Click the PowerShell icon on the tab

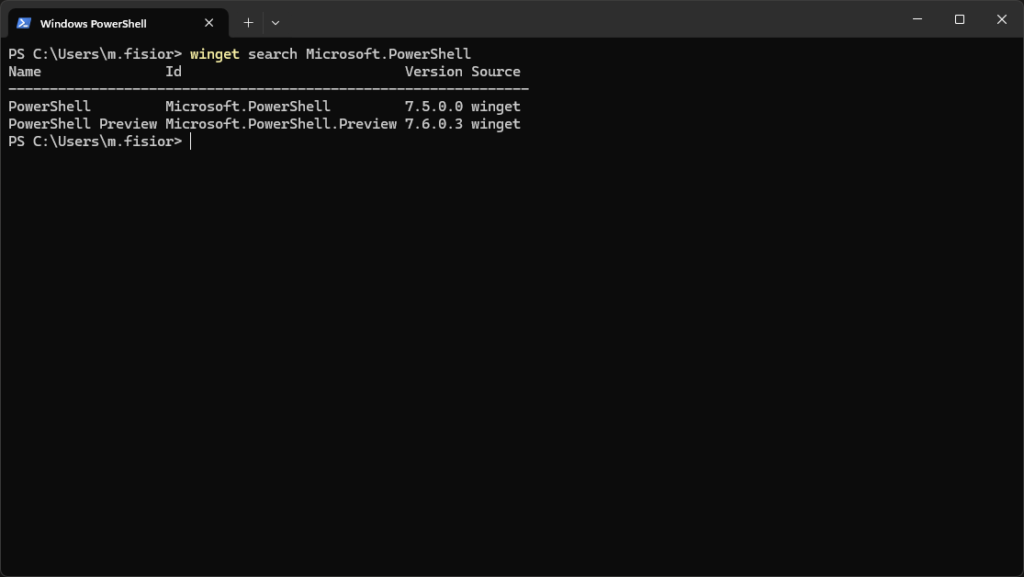[x=24, y=23]
